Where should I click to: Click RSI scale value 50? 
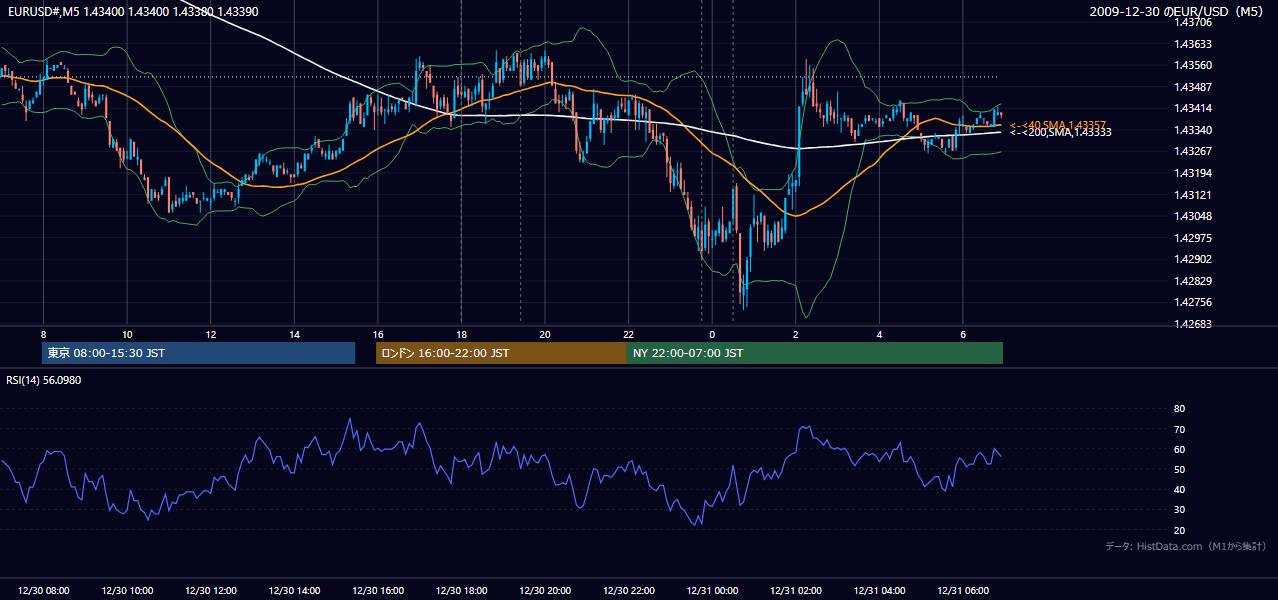tap(1179, 470)
